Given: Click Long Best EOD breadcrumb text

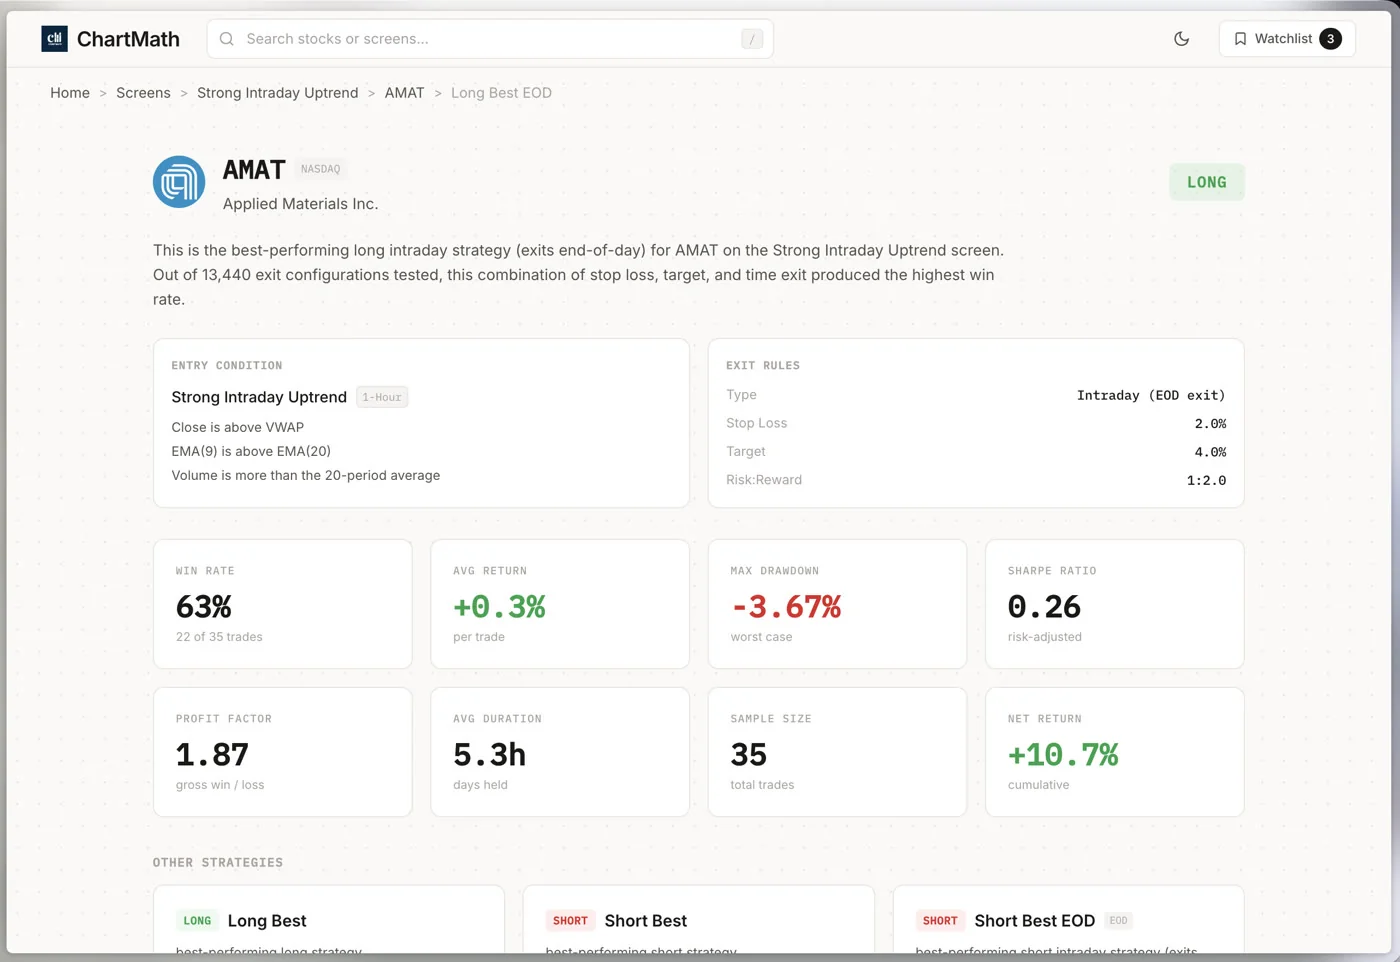Looking at the screenshot, I should click(x=501, y=93).
